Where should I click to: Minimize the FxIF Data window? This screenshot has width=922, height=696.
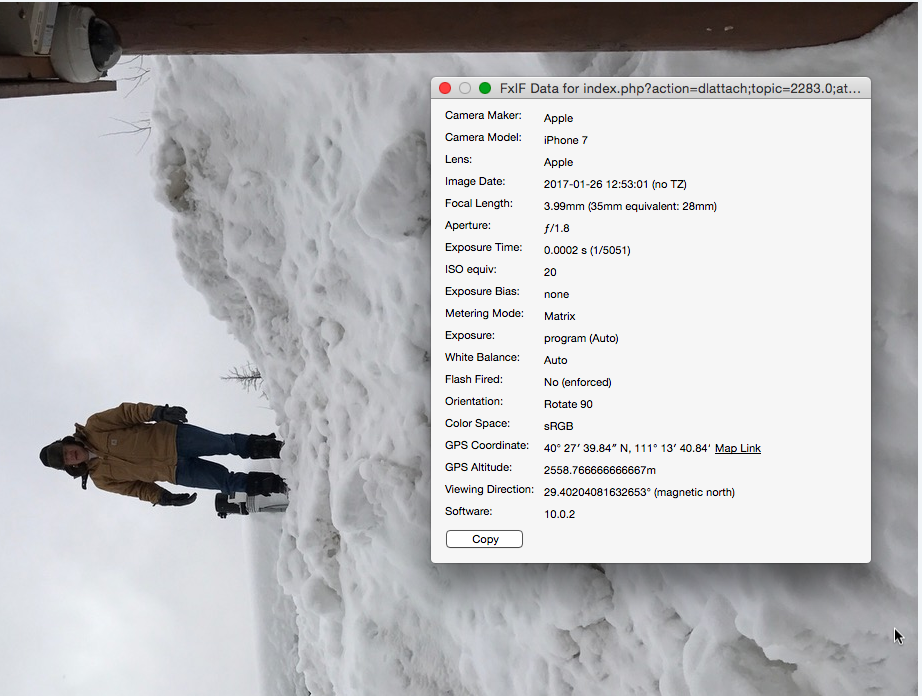(465, 88)
